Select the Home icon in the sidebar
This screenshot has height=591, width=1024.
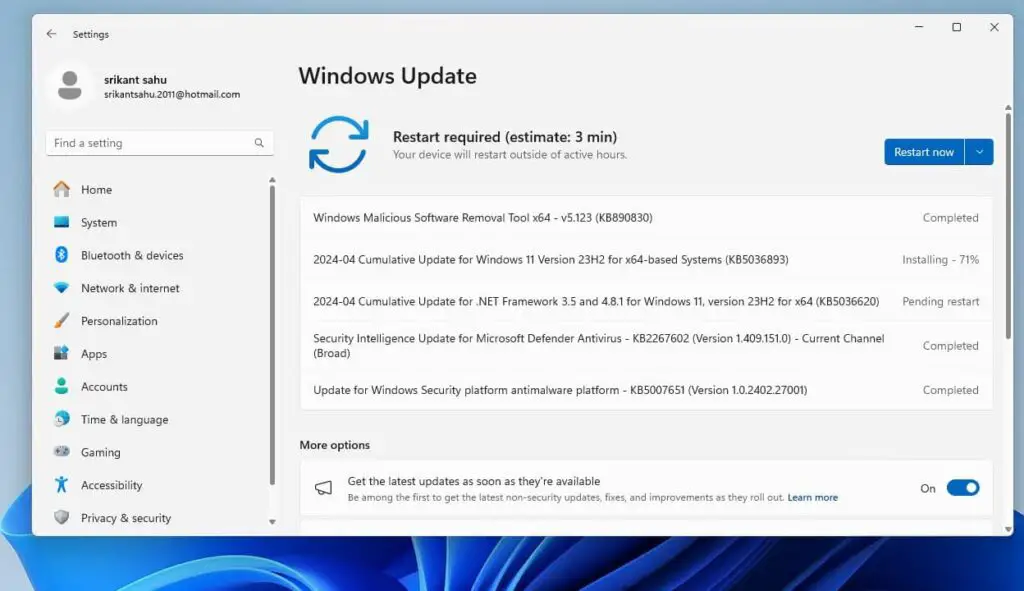coord(63,189)
